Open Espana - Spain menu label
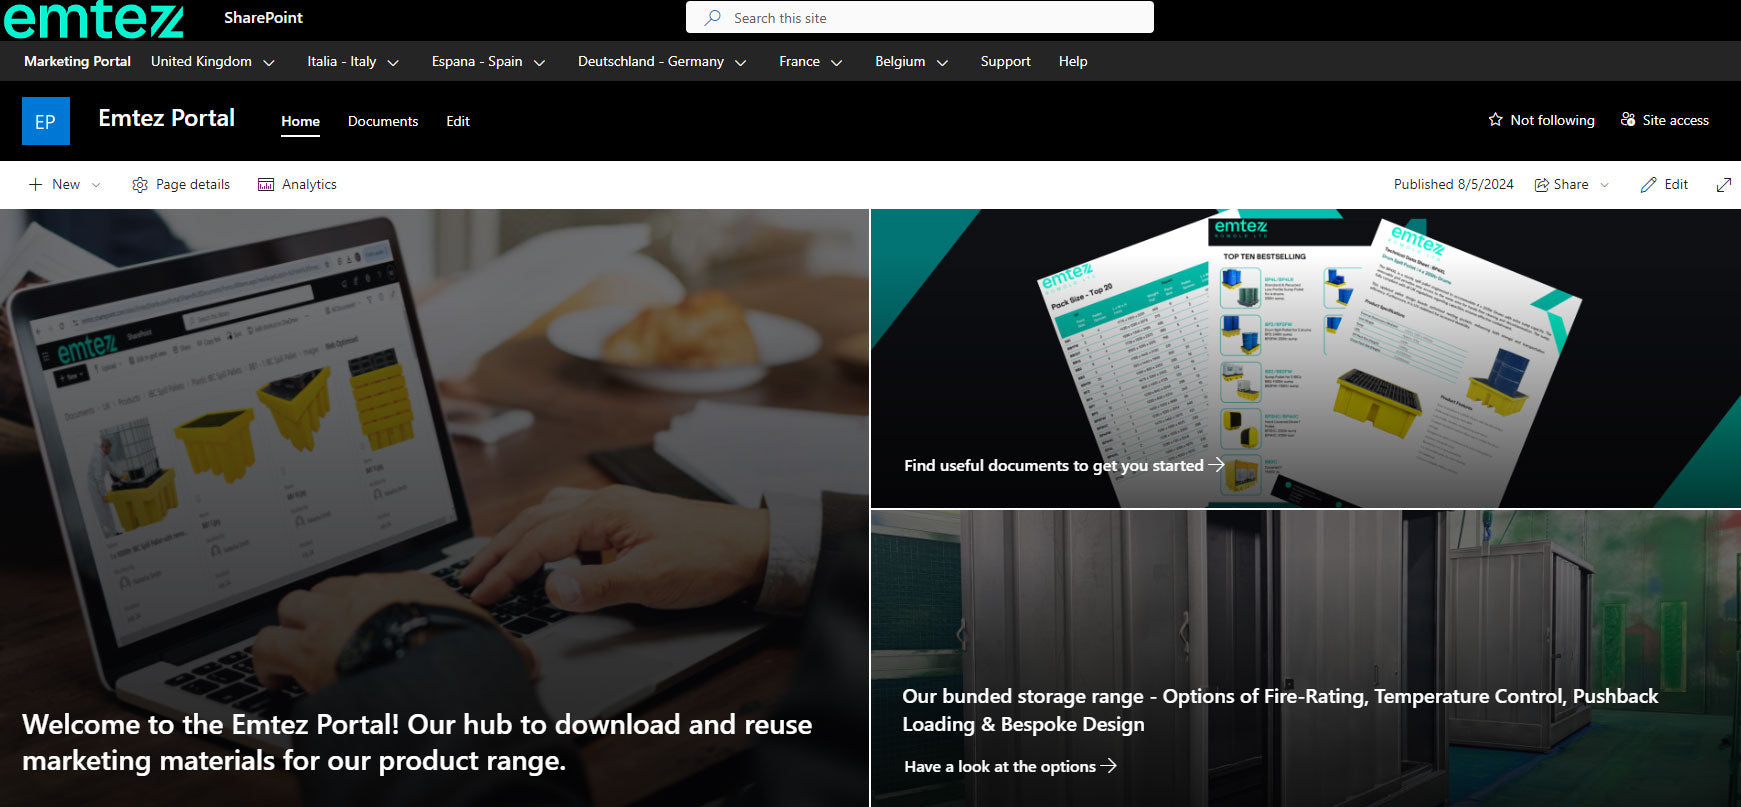1741x807 pixels. (477, 61)
